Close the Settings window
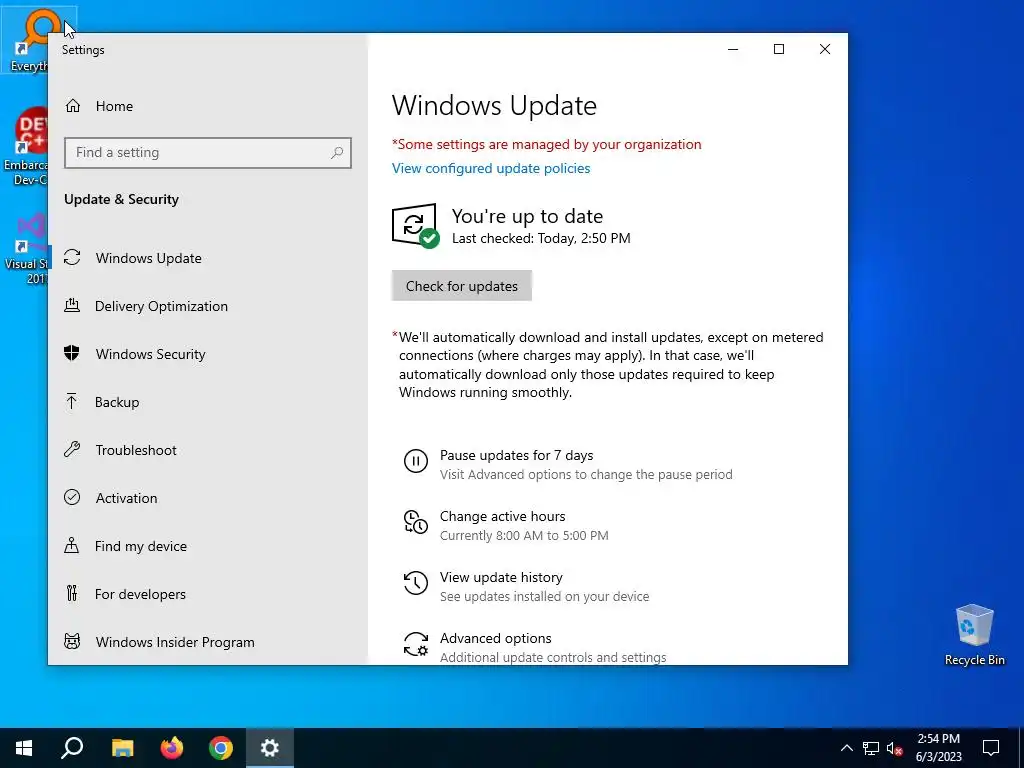 pos(825,49)
